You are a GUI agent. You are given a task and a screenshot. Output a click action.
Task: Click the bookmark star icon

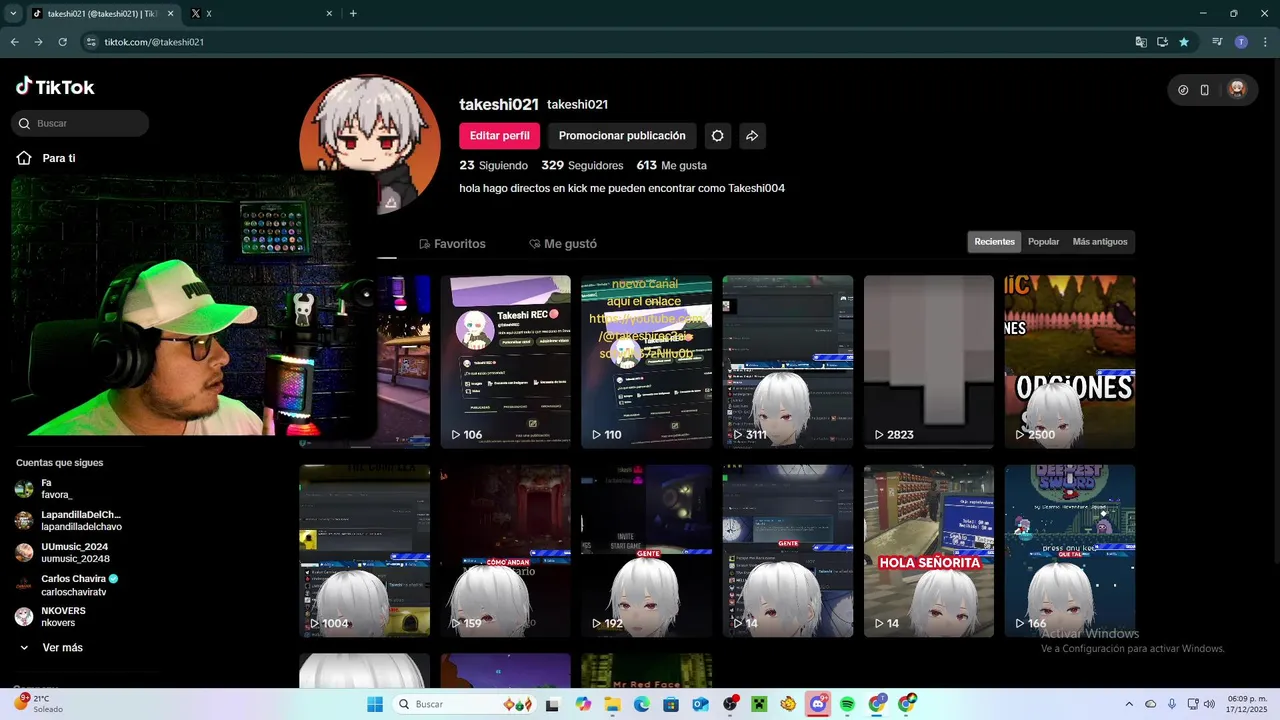(x=1184, y=42)
